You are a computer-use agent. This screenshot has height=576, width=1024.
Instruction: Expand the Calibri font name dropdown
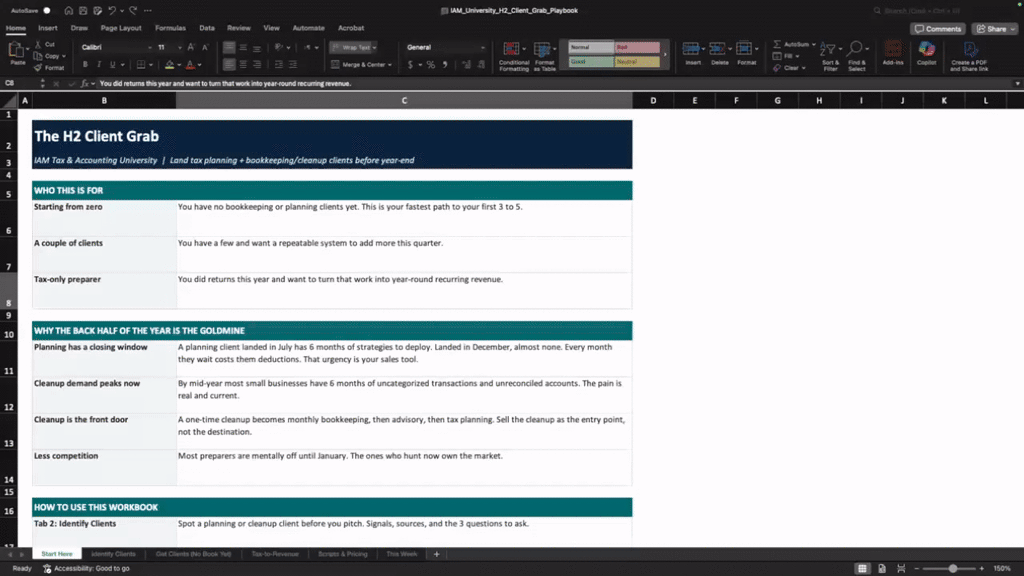(150, 48)
